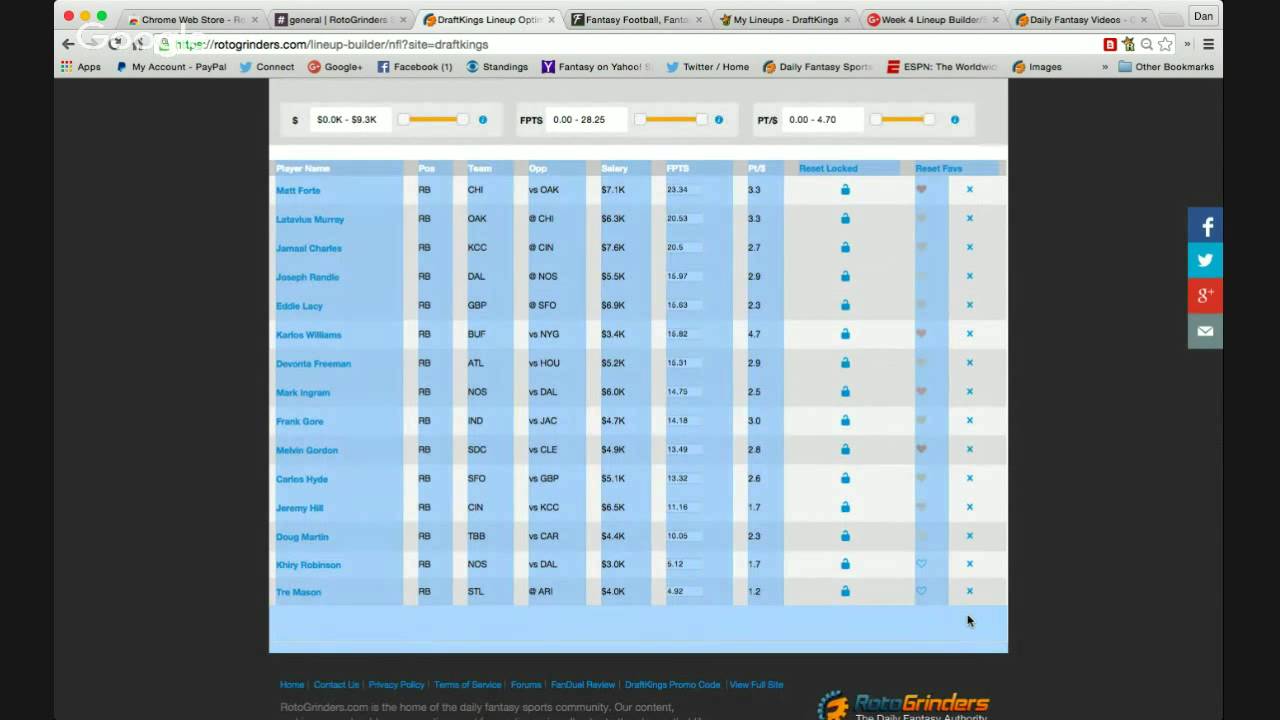Adjust the salary range slider
Viewport: 1280px width, 720px height.
(433, 120)
